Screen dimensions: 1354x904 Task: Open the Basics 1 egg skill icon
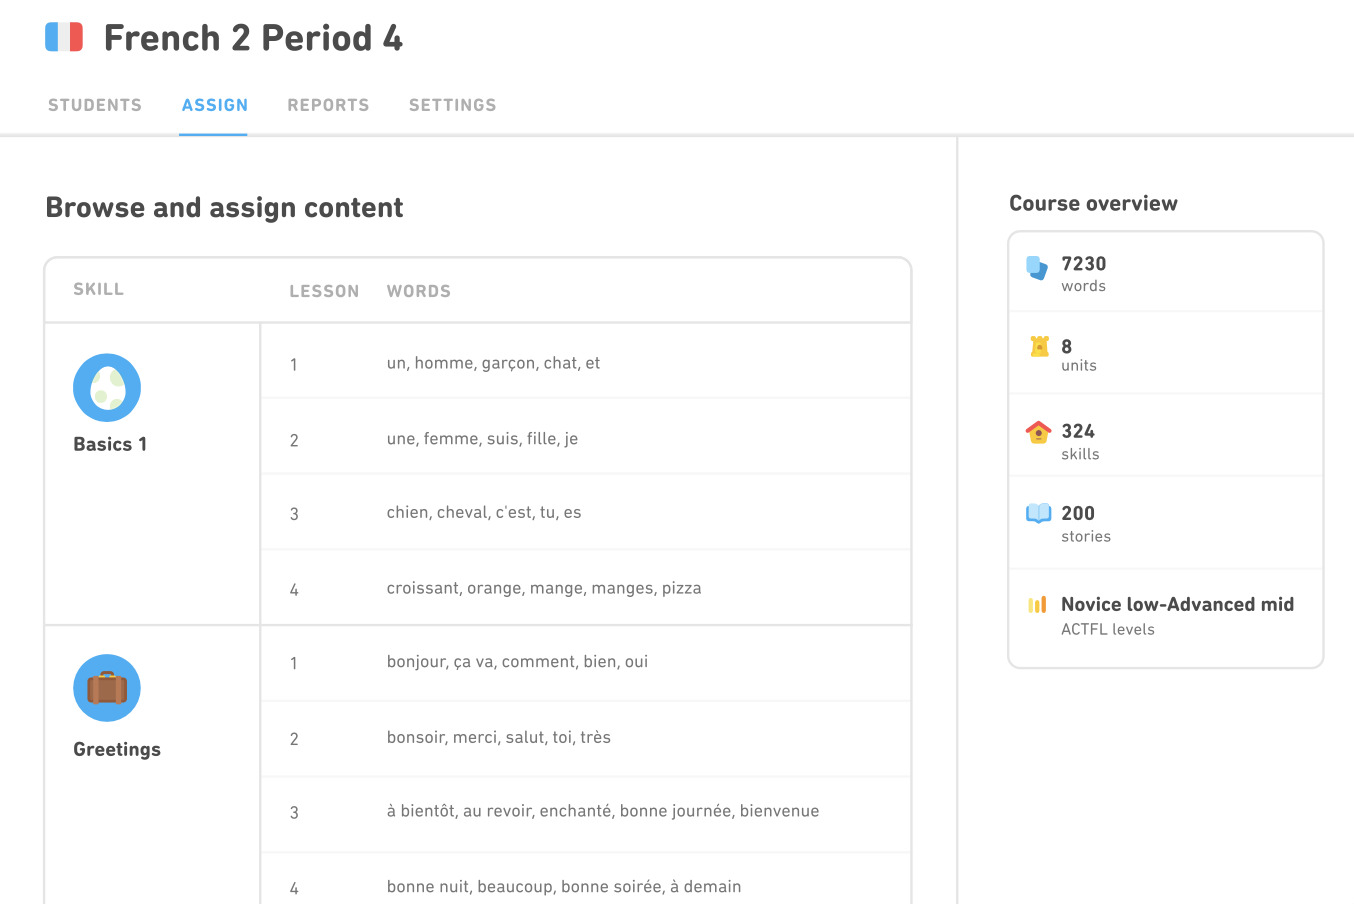(x=106, y=387)
